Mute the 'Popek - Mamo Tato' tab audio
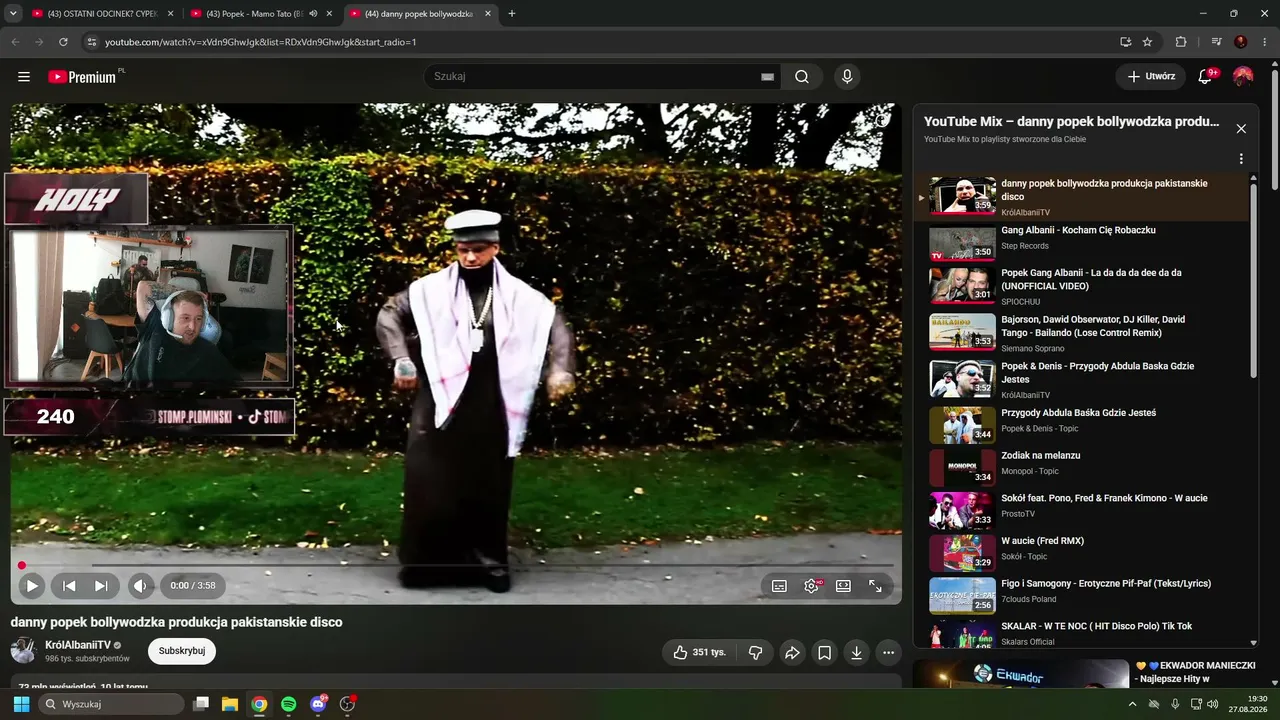 [x=313, y=14]
